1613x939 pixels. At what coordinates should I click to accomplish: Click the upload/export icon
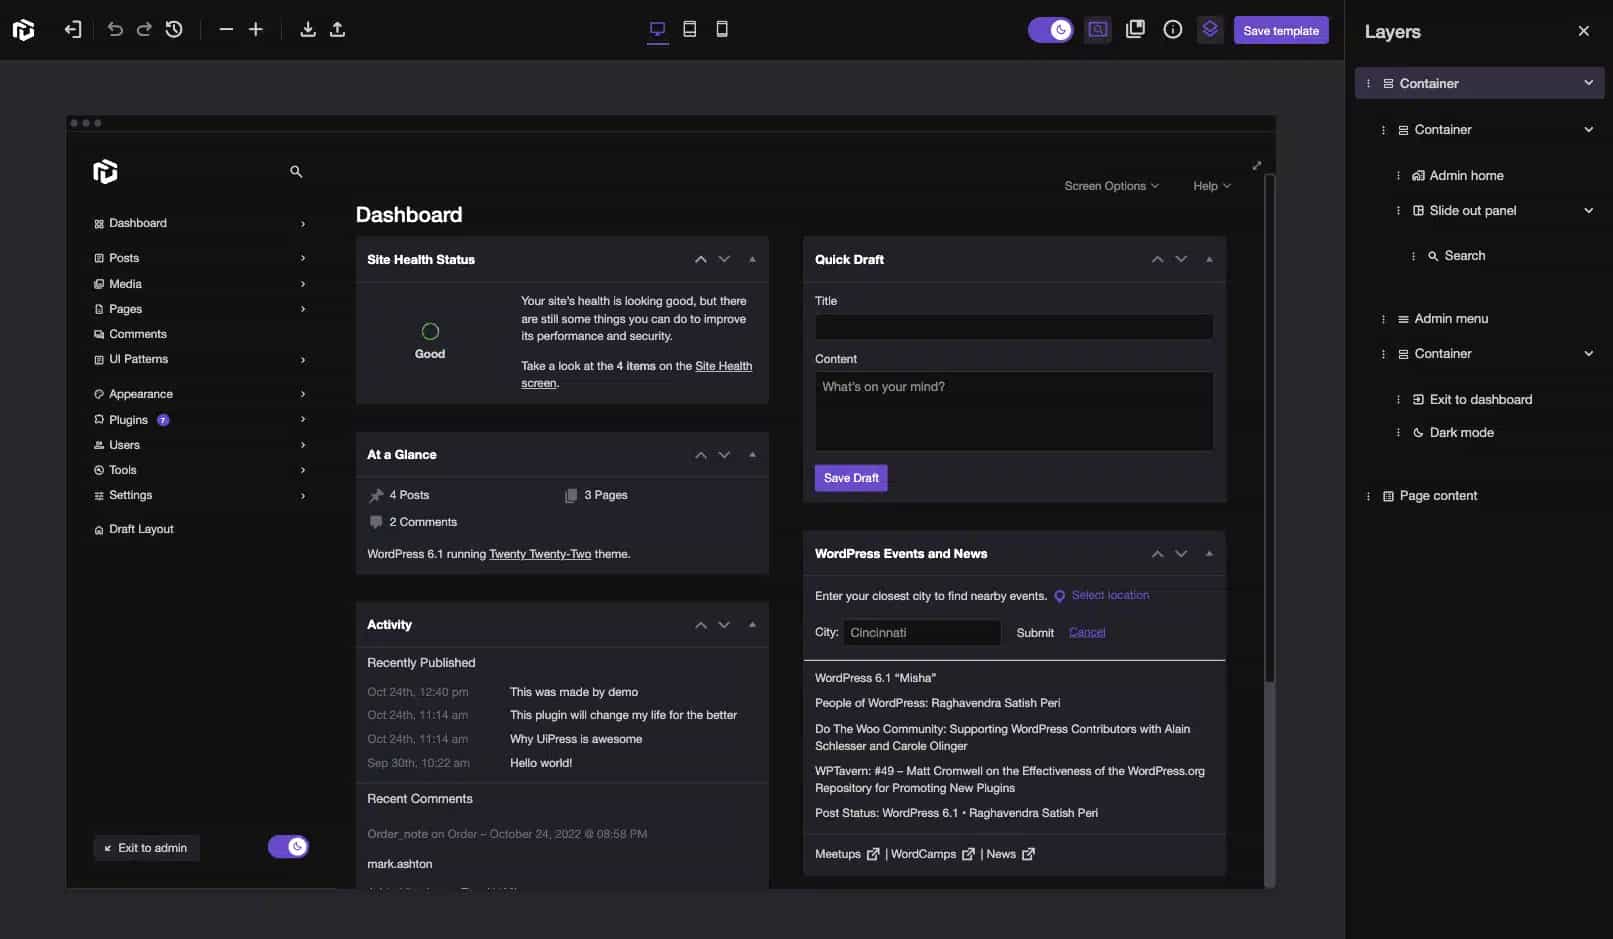coord(338,30)
